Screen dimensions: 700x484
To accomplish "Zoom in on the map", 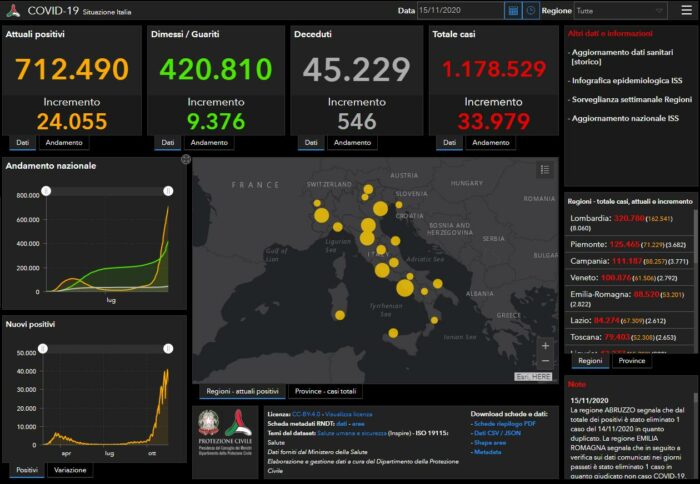I will pos(545,345).
